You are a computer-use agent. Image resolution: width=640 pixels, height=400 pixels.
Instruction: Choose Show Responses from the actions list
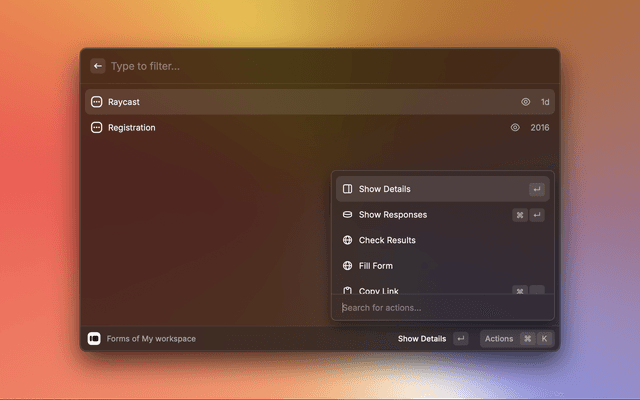click(393, 214)
